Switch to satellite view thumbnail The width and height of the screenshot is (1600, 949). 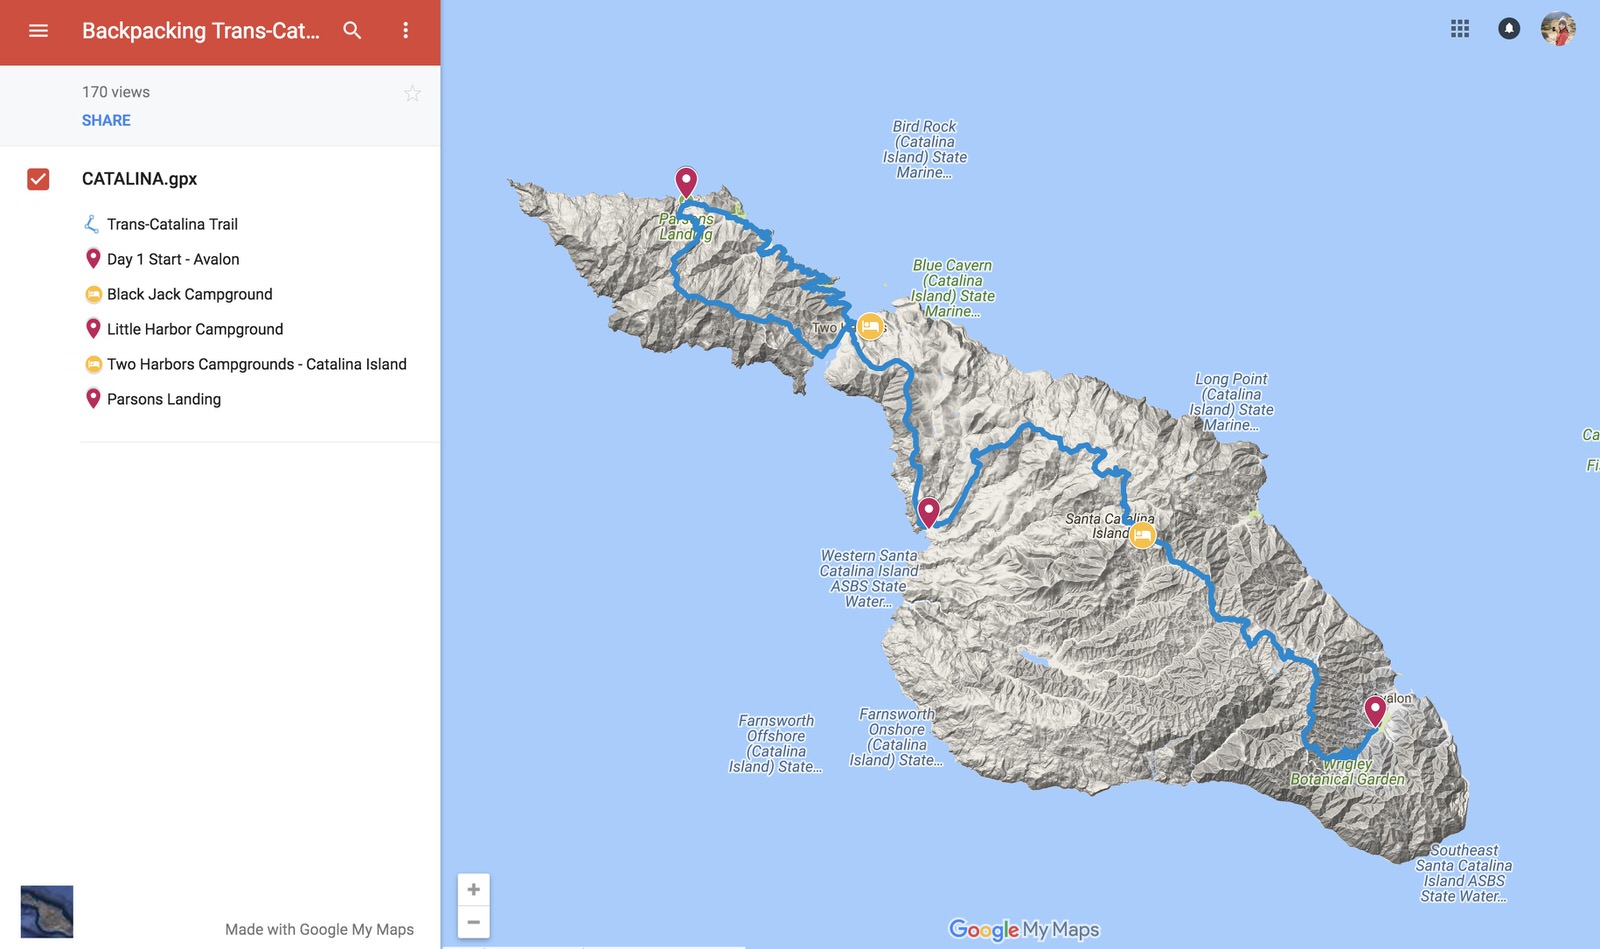pos(47,911)
